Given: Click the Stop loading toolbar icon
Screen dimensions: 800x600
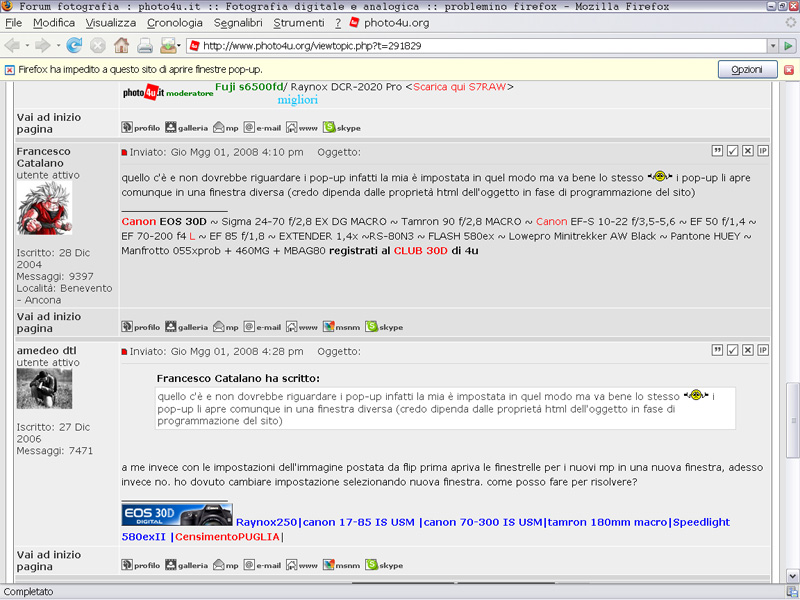Looking at the screenshot, I should click(97, 45).
